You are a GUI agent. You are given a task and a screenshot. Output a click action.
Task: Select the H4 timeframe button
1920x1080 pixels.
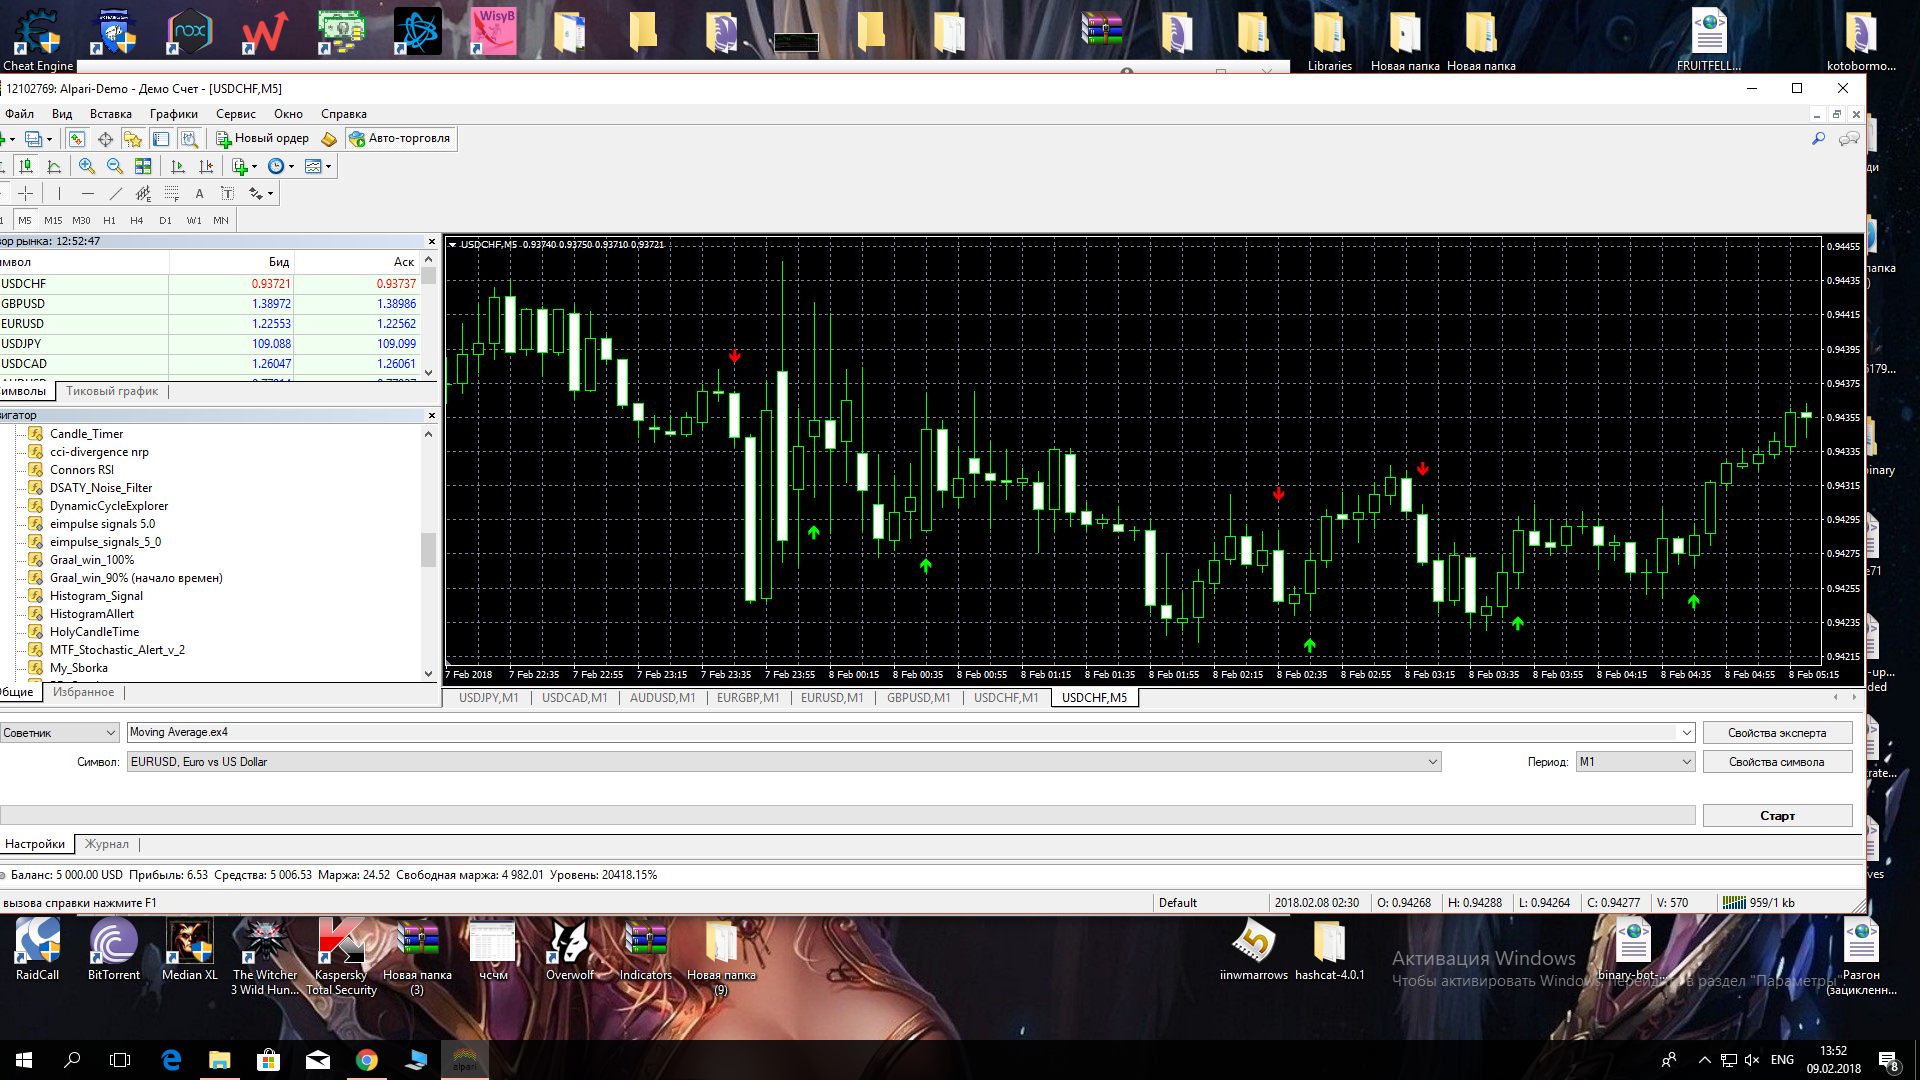pyautogui.click(x=137, y=221)
